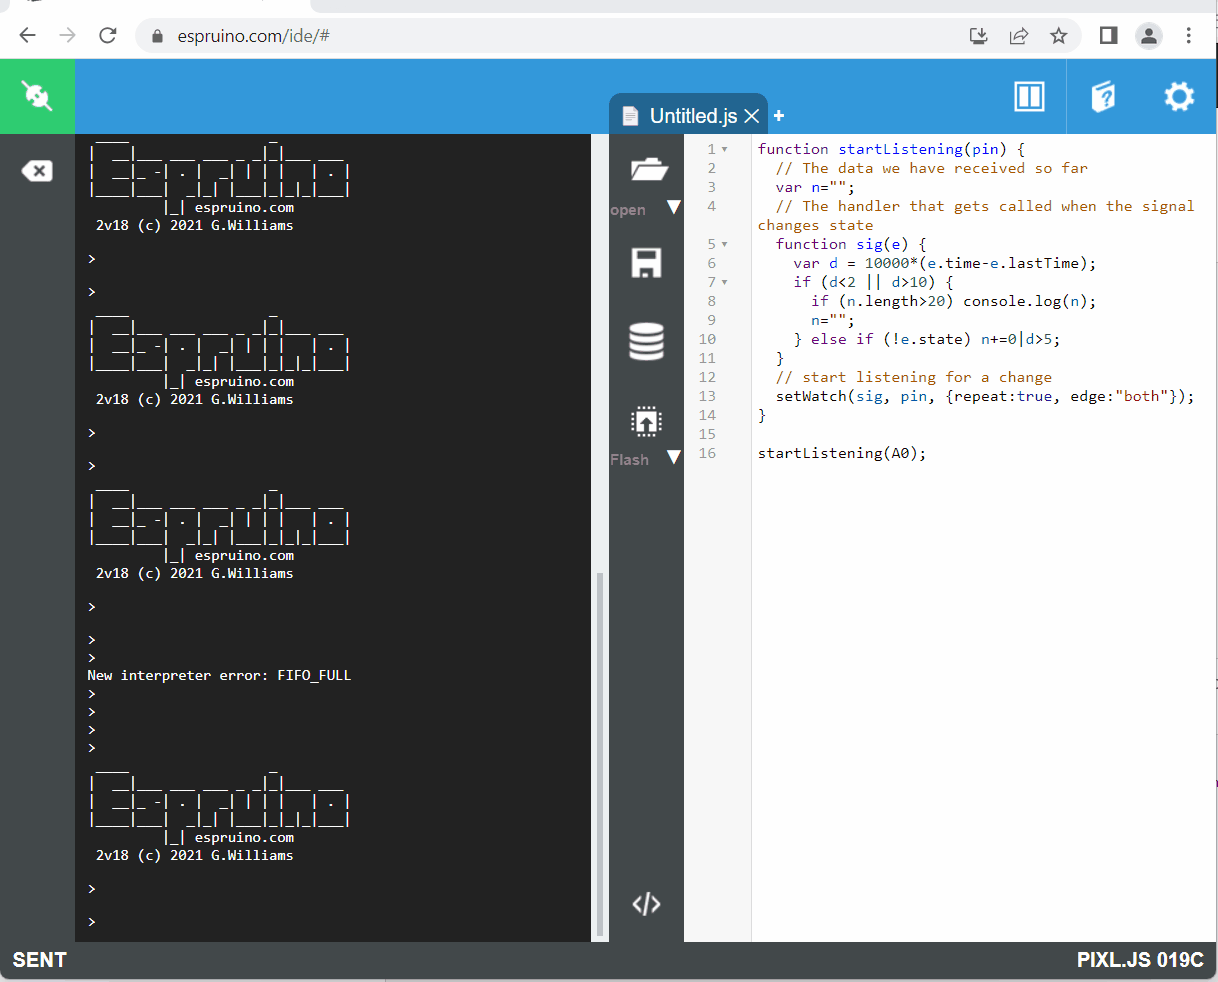Collapse code fold arrow on line 7
The image size is (1218, 982).
coord(725,282)
